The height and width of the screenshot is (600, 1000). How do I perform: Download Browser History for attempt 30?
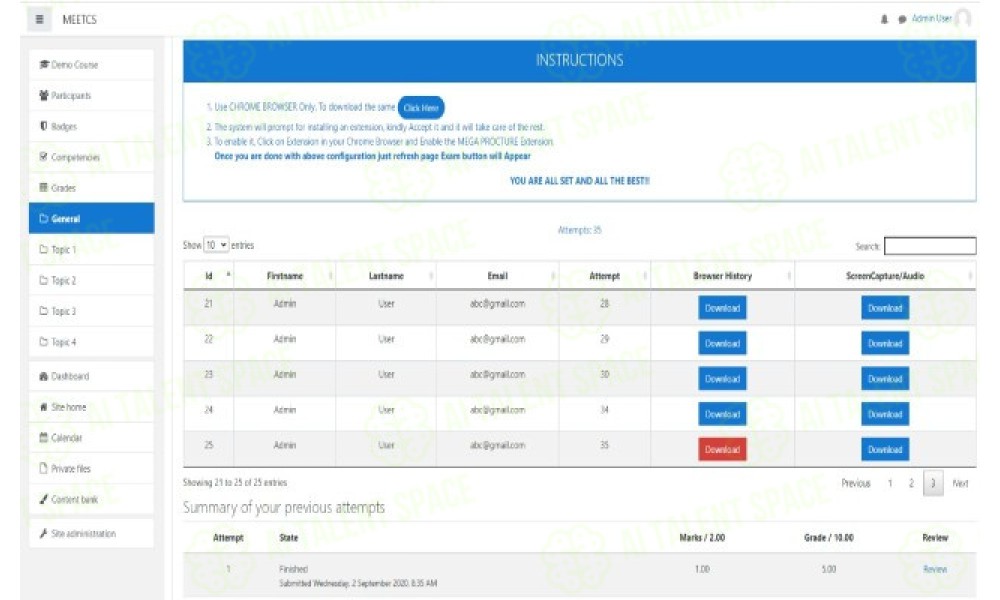point(722,379)
